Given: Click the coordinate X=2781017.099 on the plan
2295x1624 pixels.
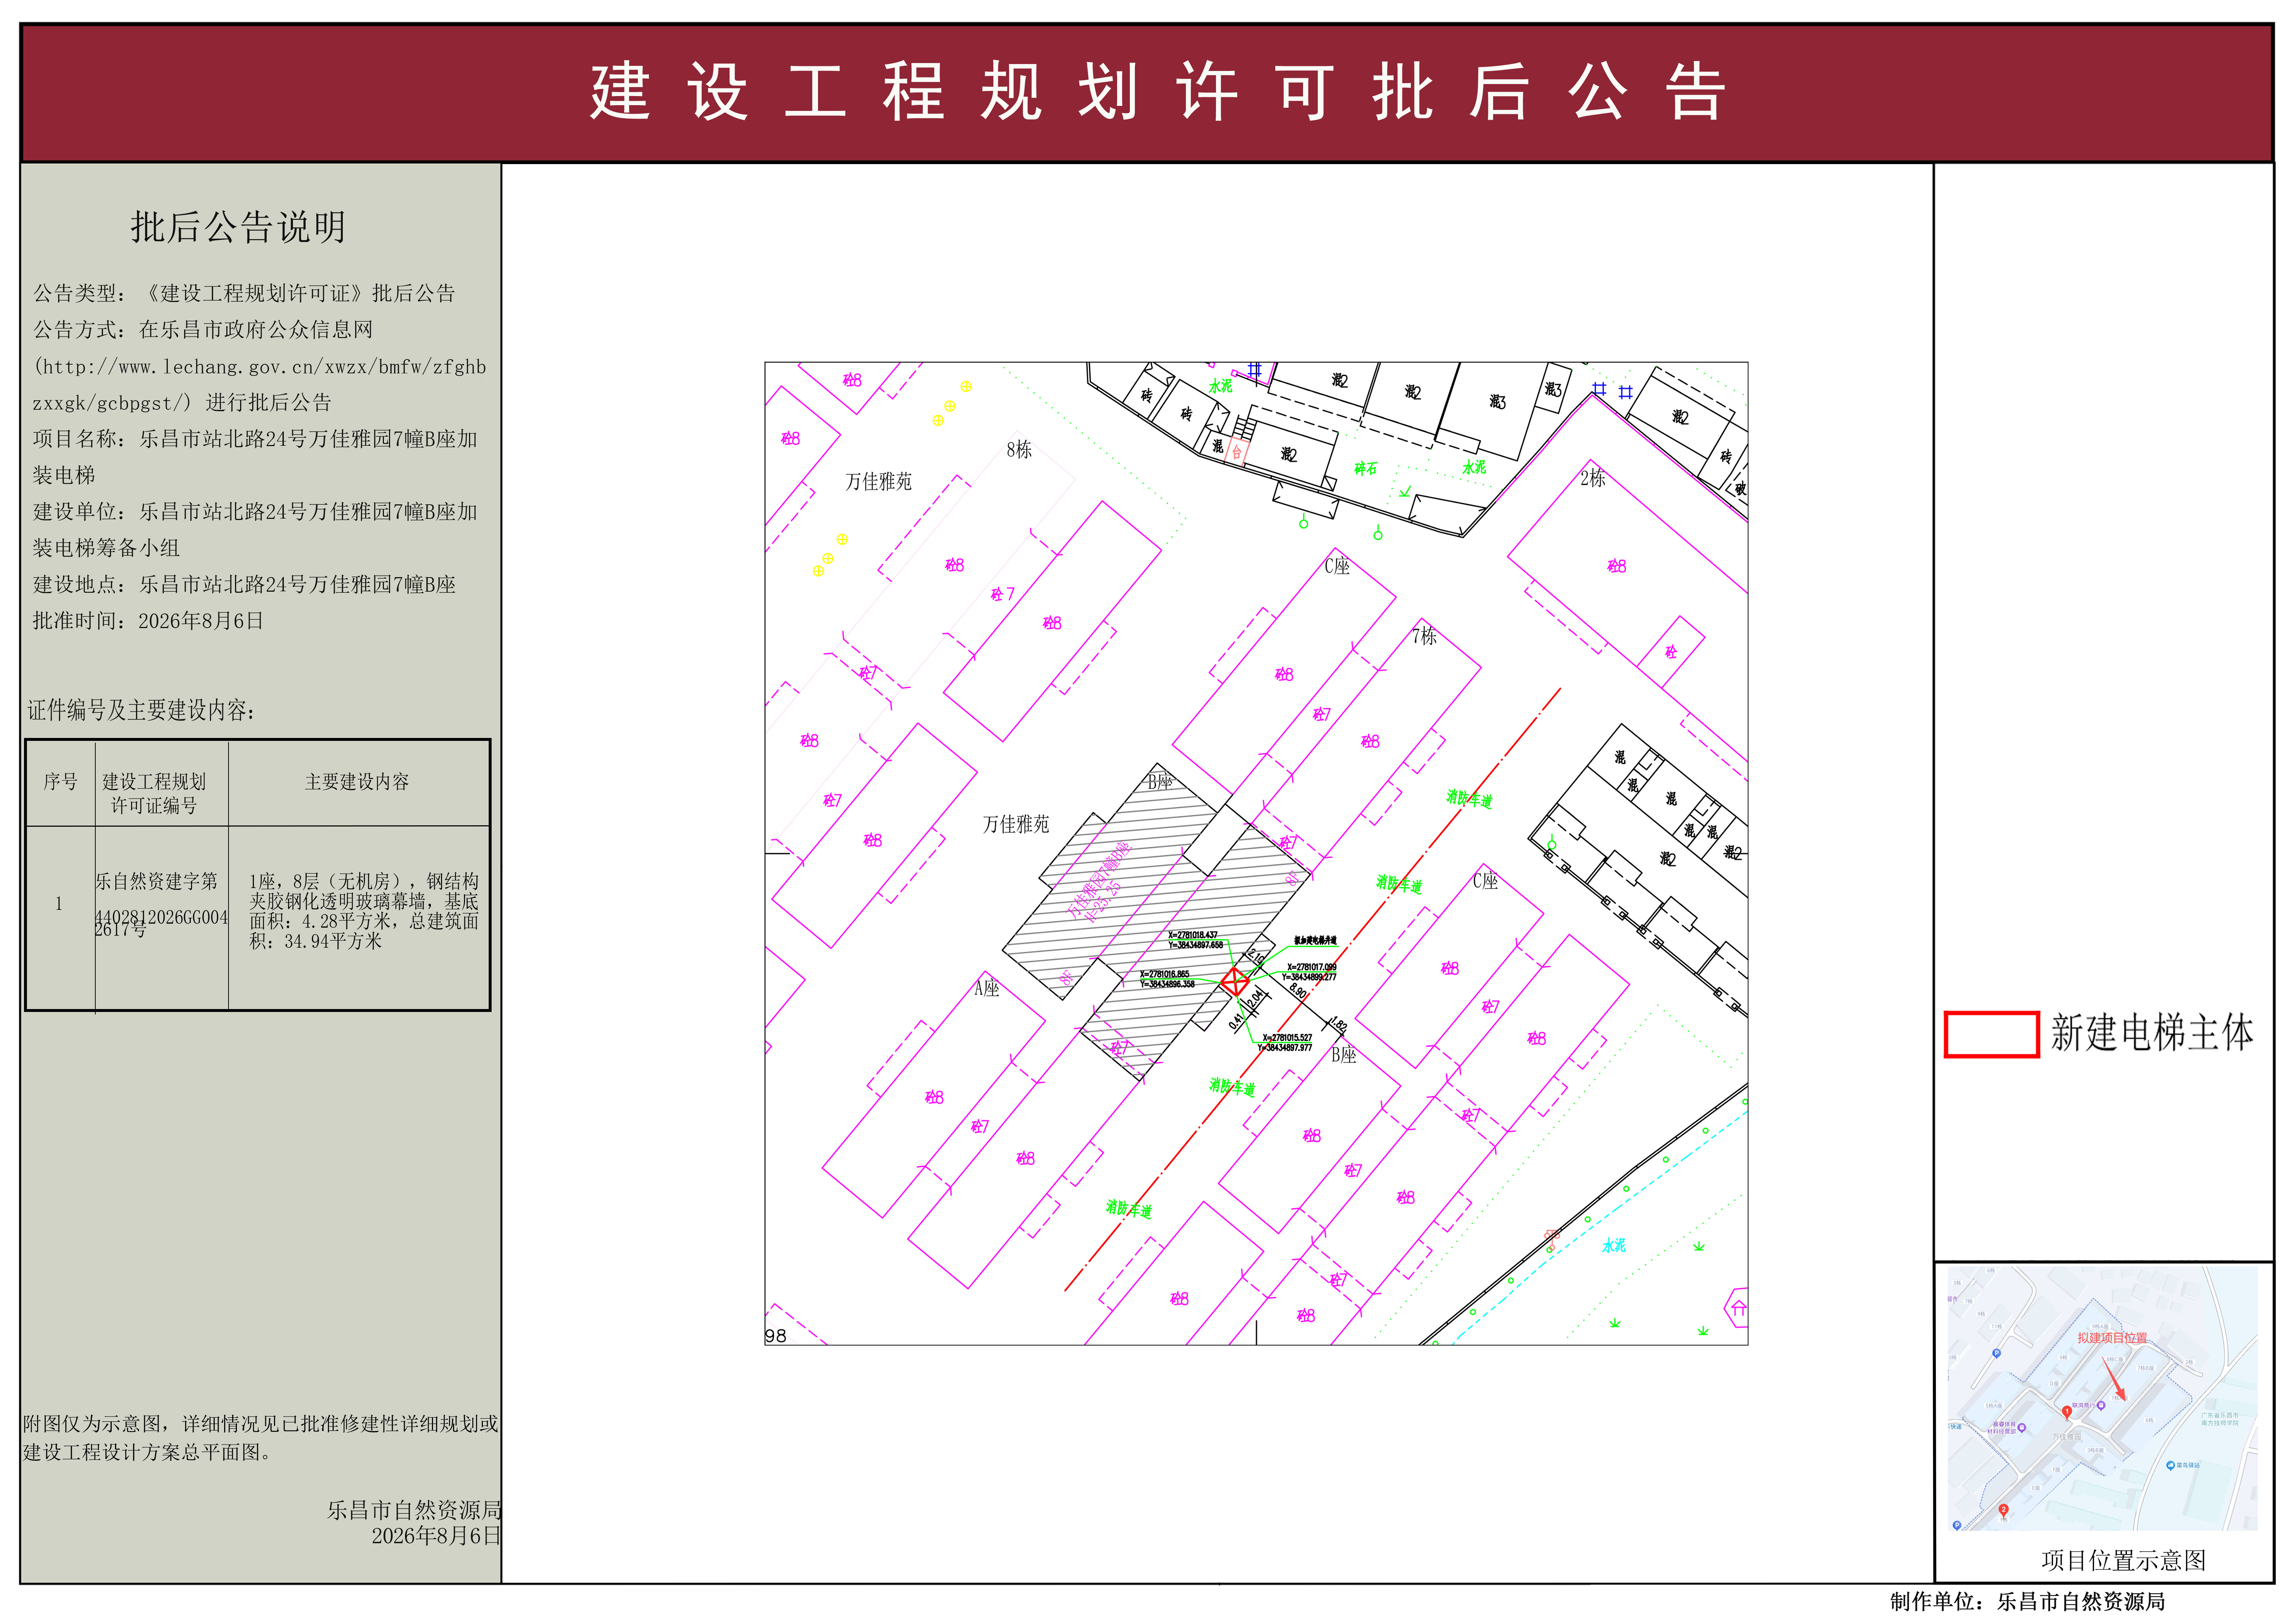Looking at the screenshot, I should (x=1312, y=967).
